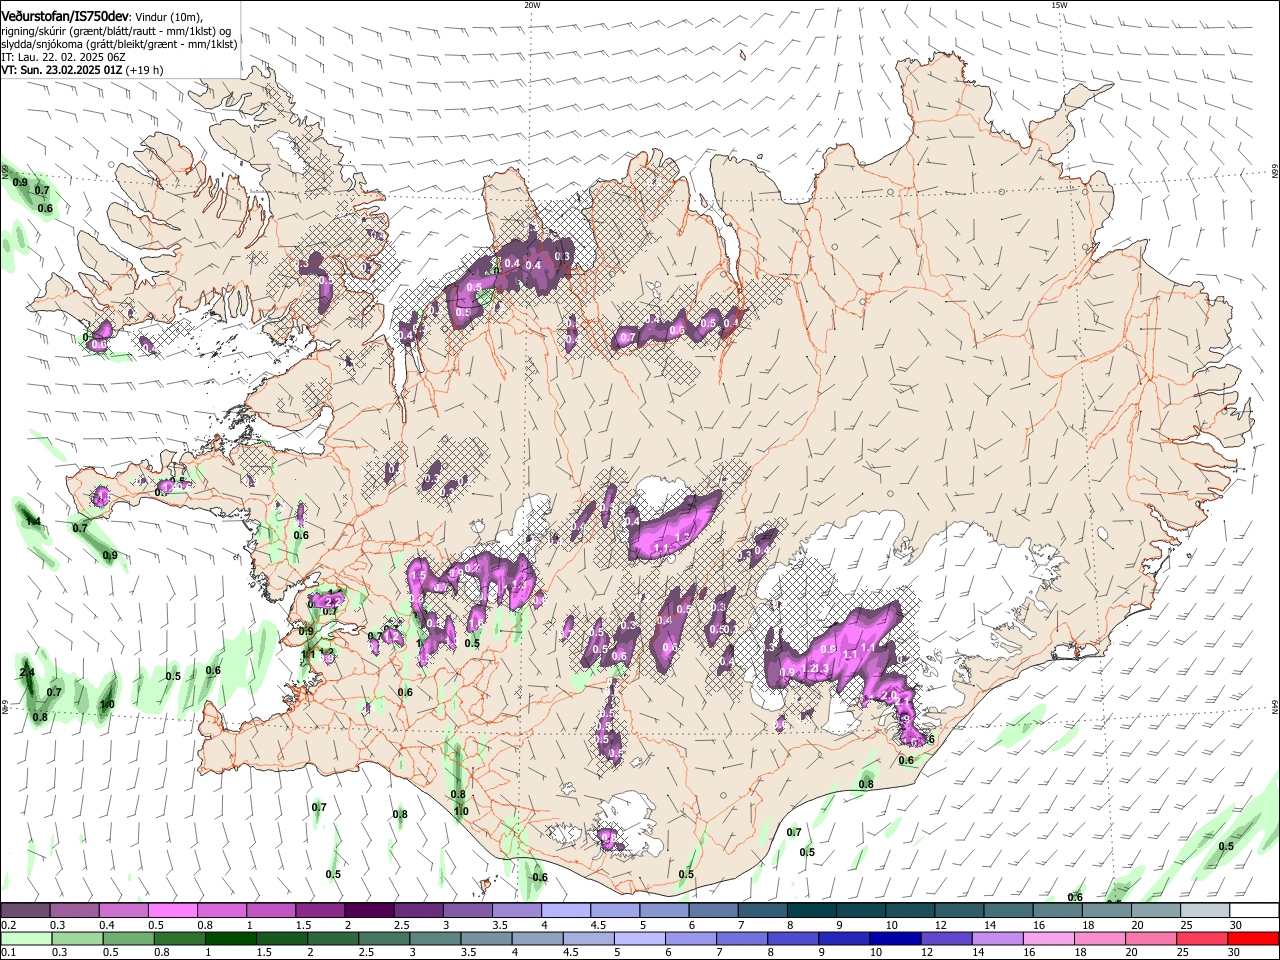
Task: Select the 0.2 swatch in the purple snow scale
Action: [x=25, y=910]
